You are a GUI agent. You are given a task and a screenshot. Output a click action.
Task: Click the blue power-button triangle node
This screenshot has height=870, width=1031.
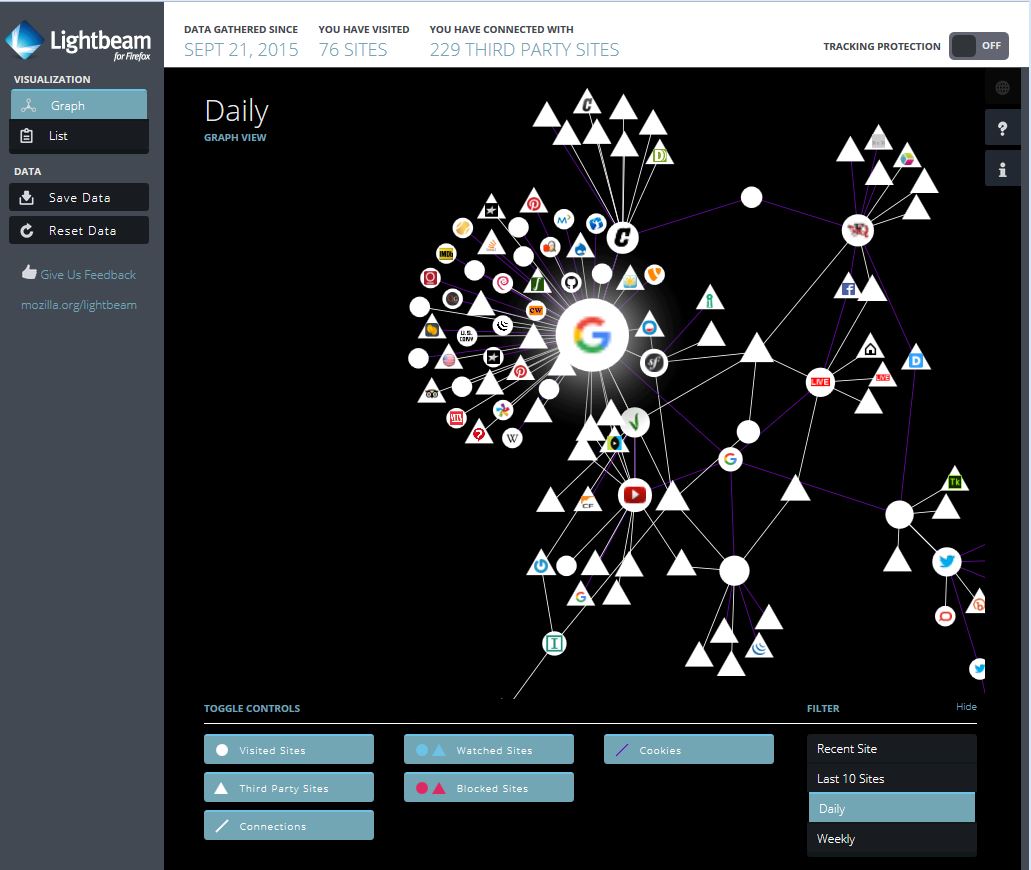click(x=541, y=564)
